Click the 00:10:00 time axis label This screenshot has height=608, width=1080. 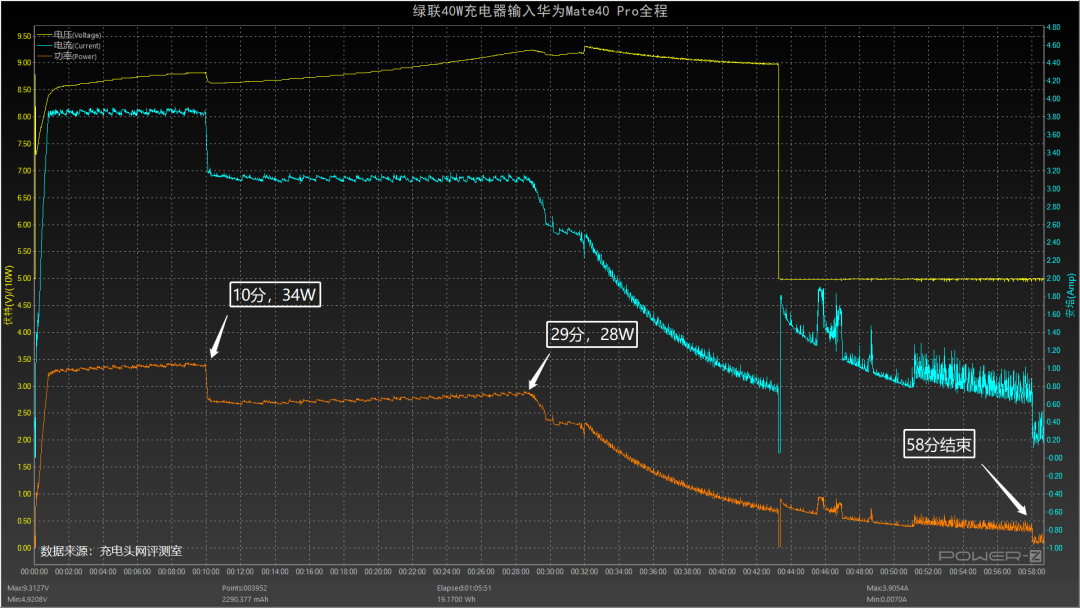coord(206,572)
